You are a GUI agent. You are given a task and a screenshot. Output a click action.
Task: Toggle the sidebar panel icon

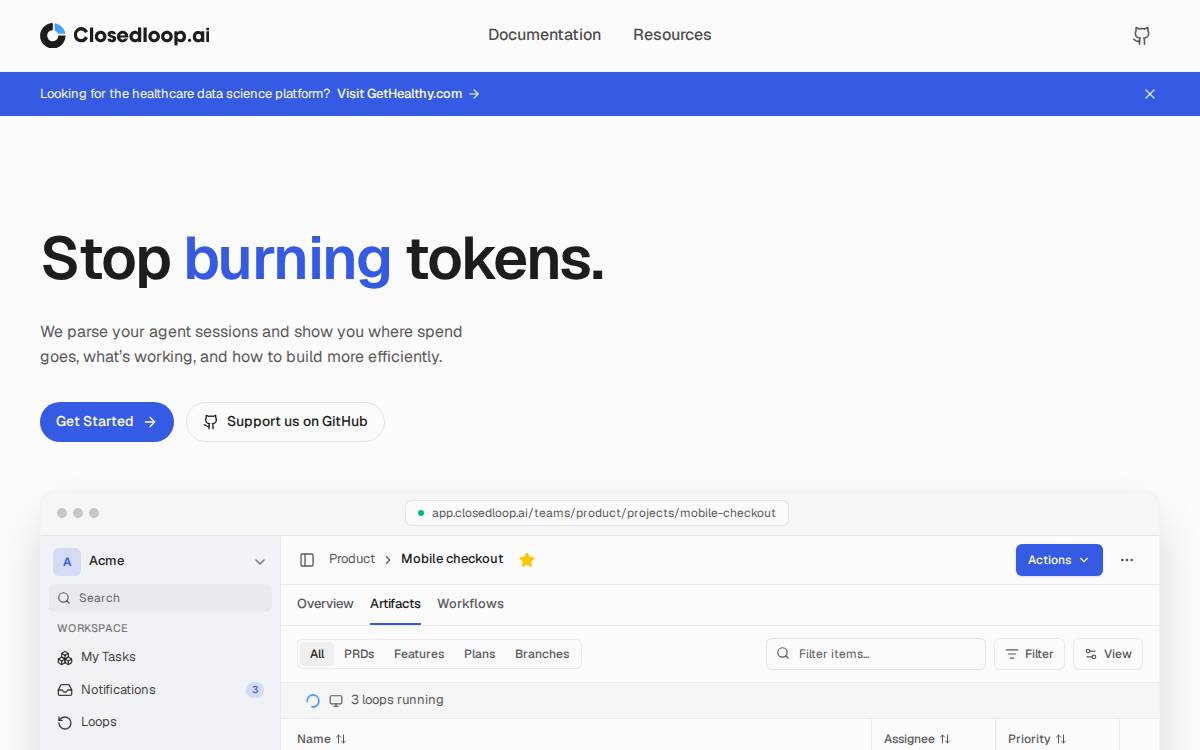pos(307,560)
